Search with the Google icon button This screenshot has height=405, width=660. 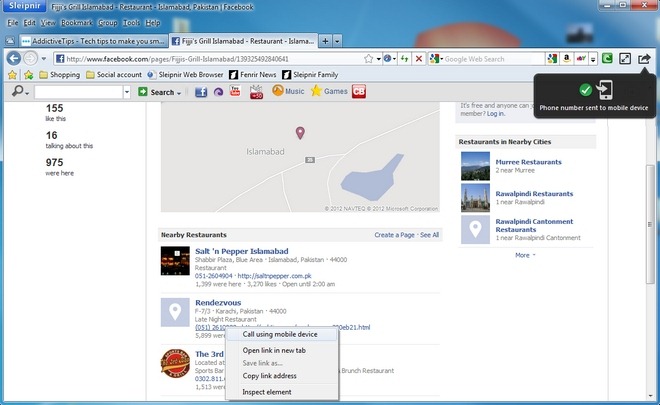click(x=552, y=59)
